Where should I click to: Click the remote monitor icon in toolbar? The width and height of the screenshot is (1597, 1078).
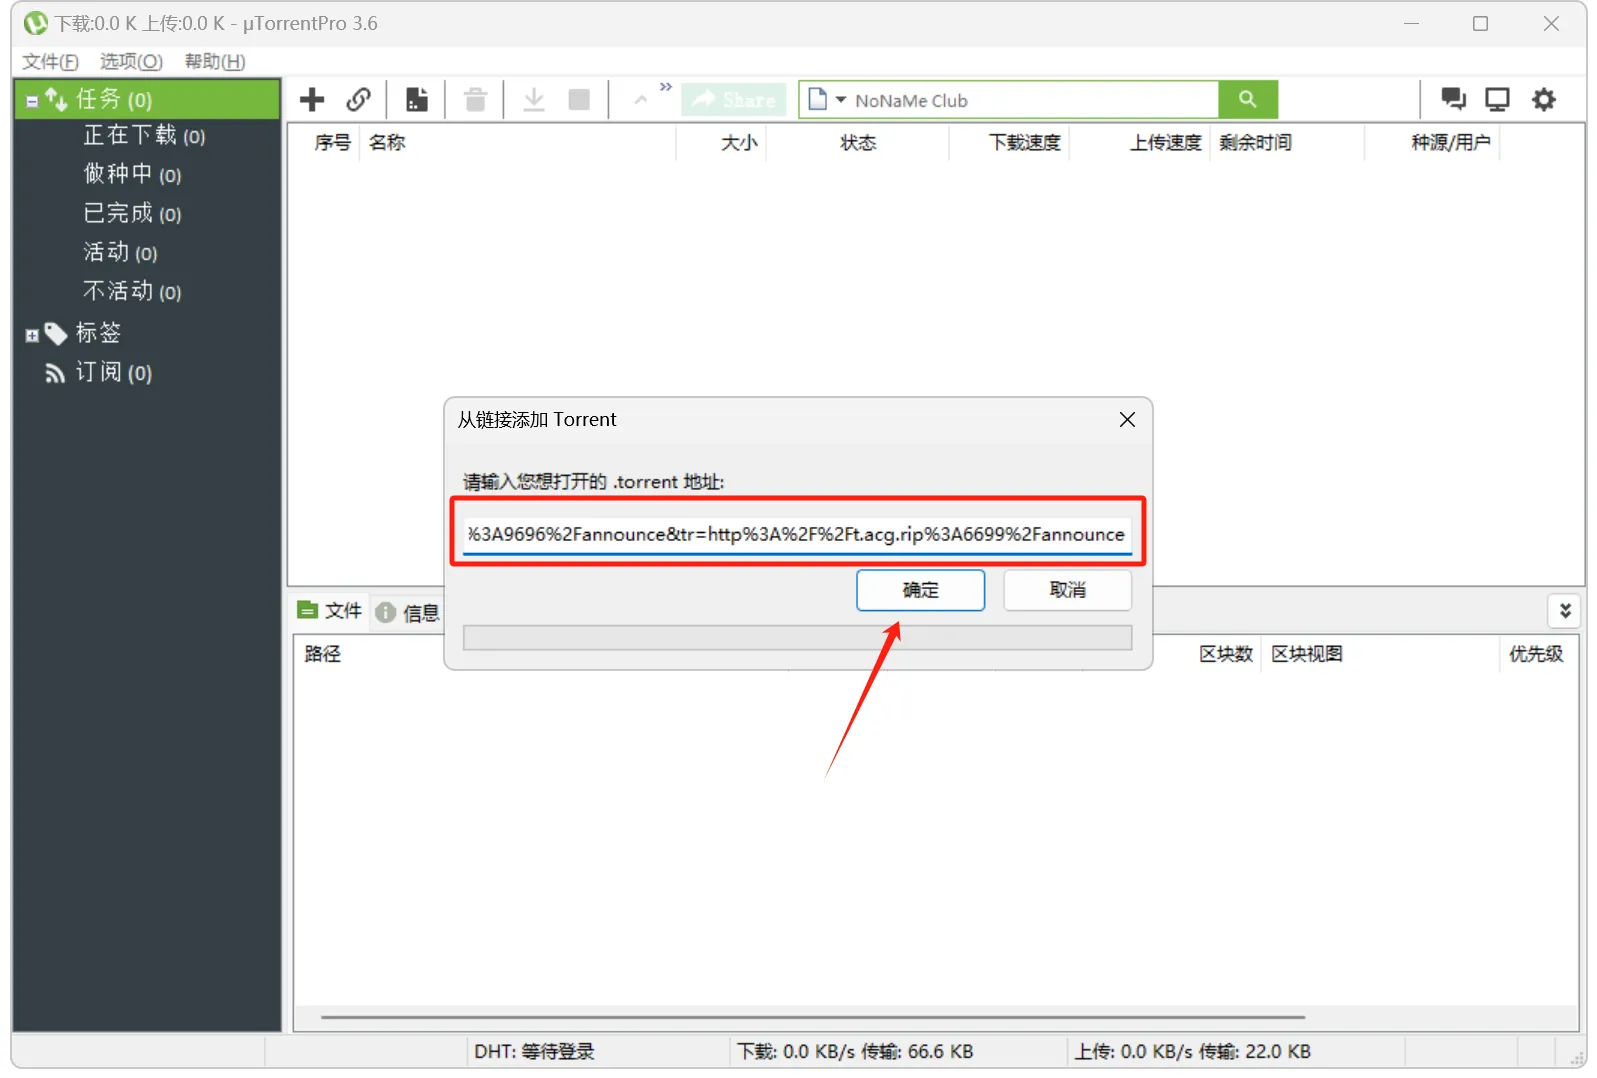tap(1497, 99)
